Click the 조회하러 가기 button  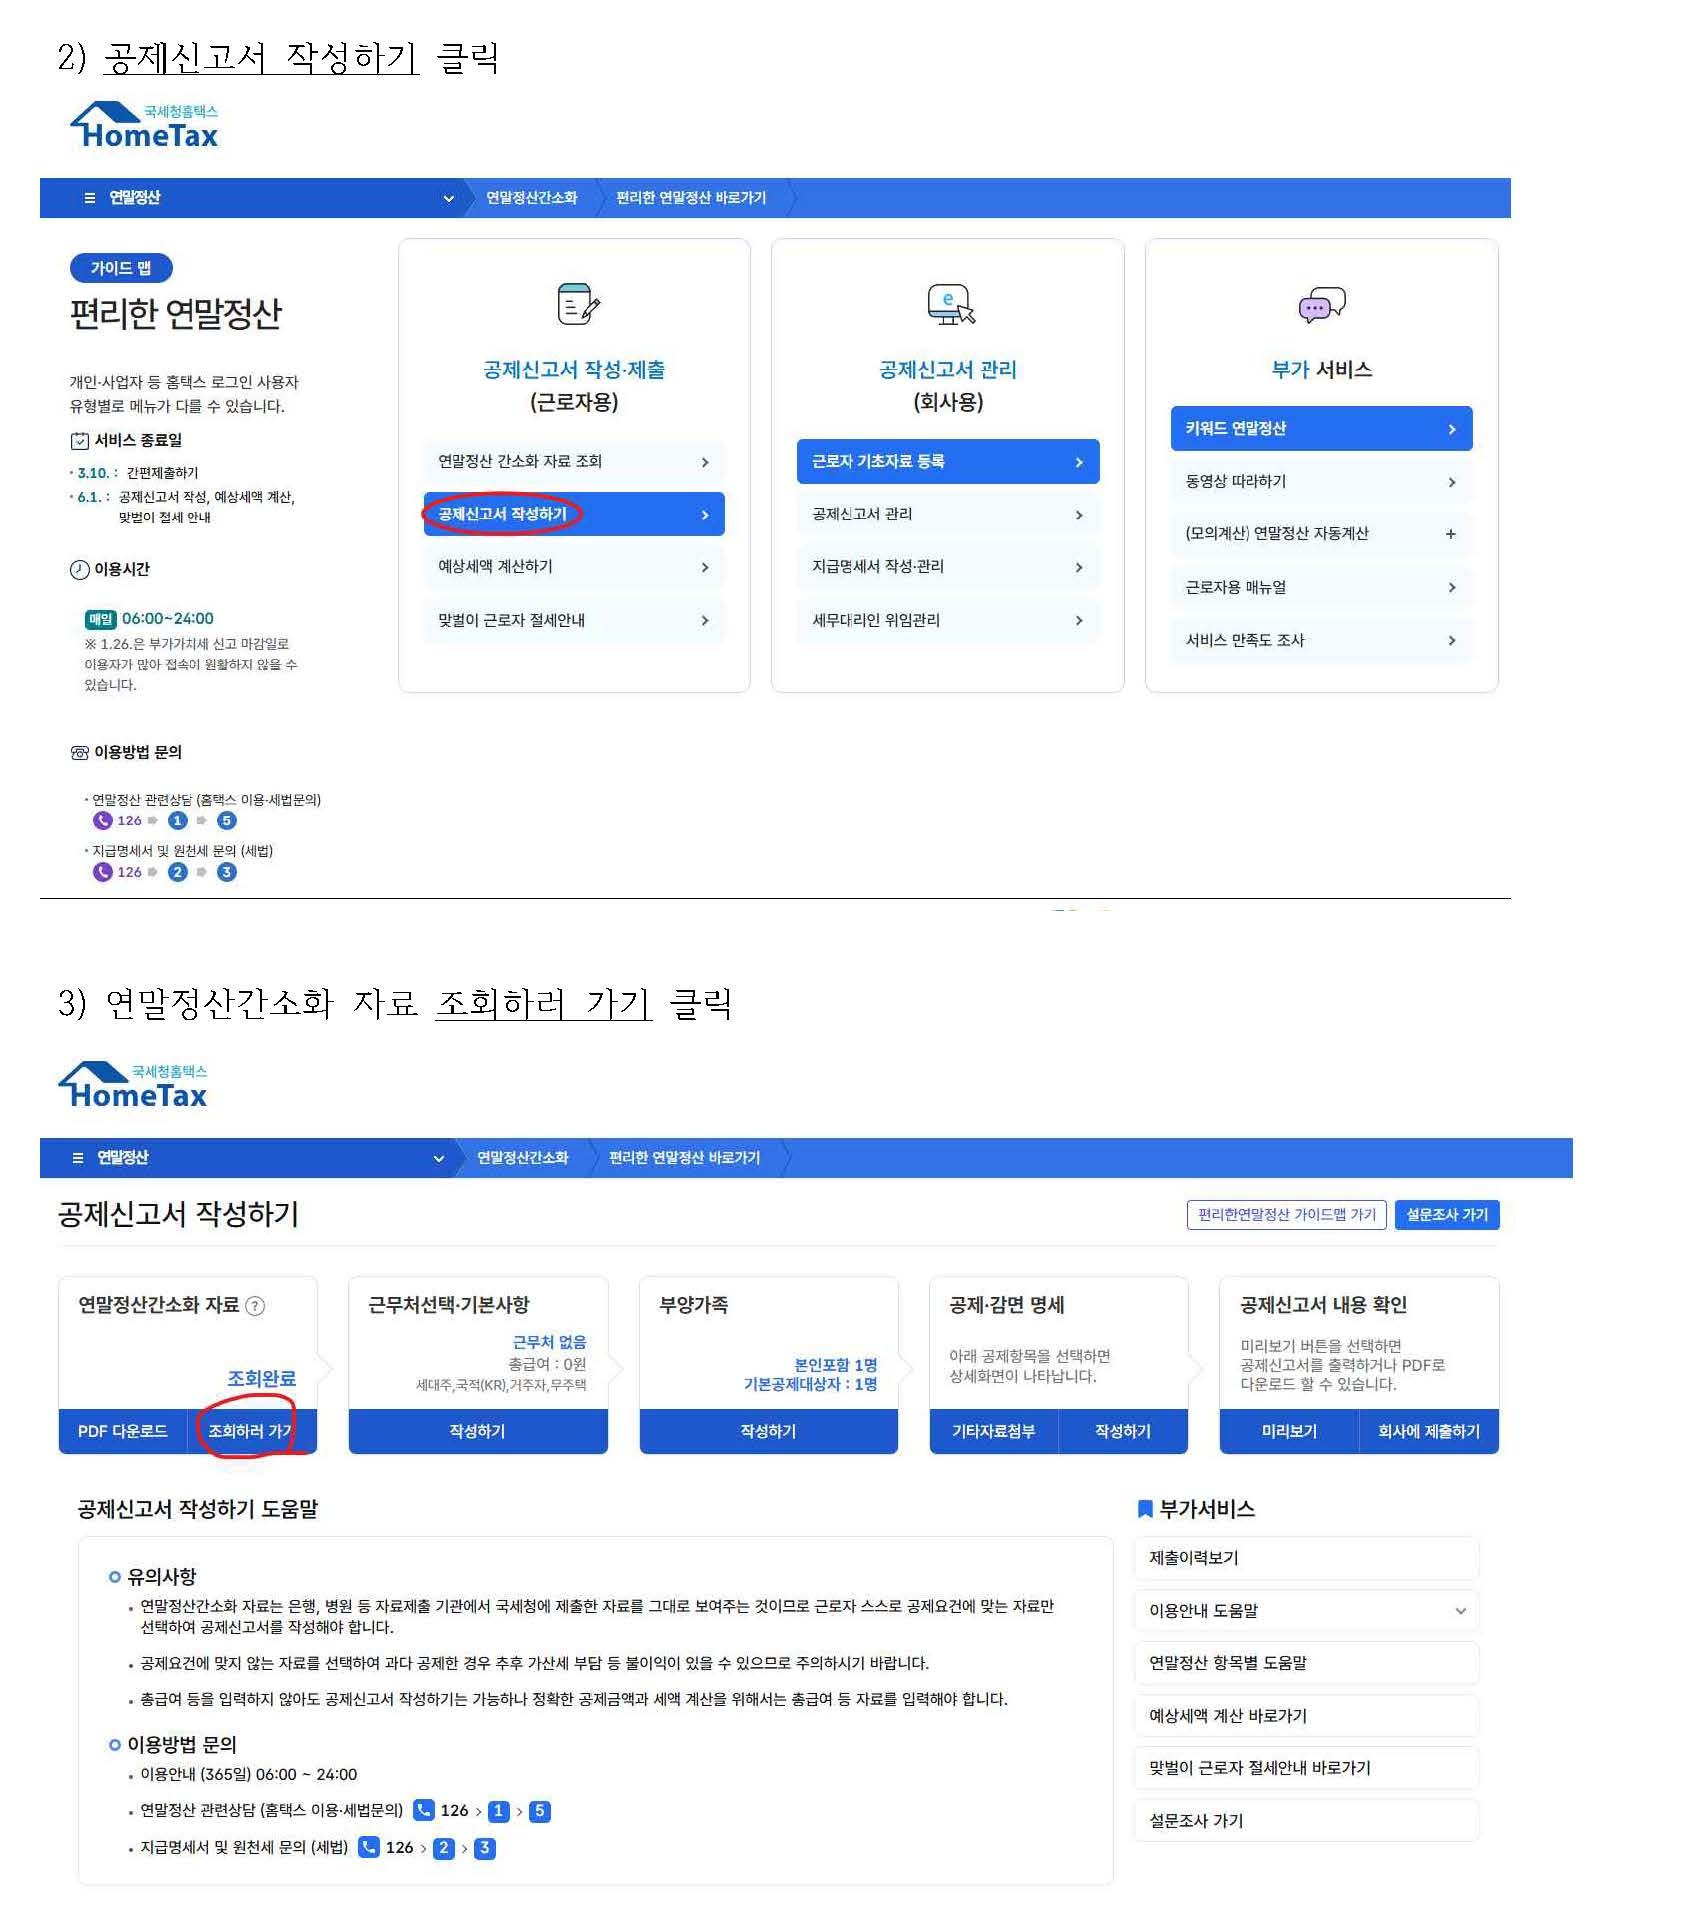click(251, 1431)
